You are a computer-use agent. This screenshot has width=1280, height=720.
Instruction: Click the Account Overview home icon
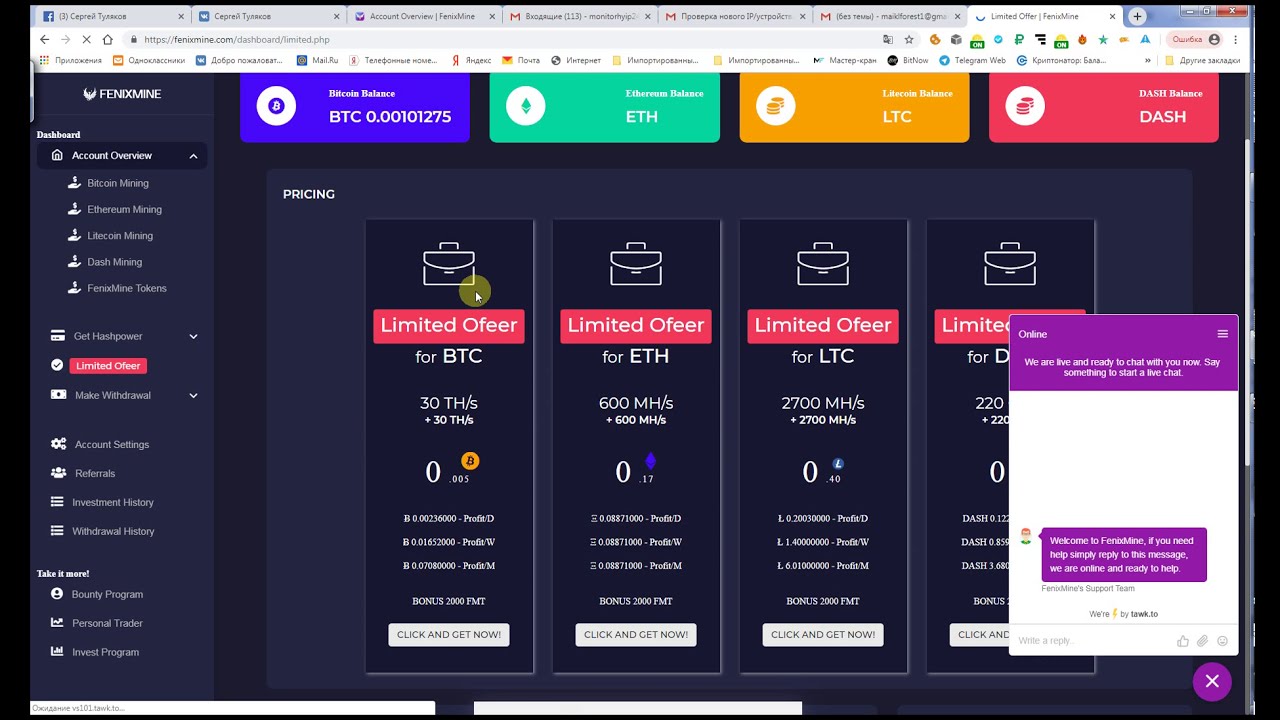pyautogui.click(x=57, y=155)
